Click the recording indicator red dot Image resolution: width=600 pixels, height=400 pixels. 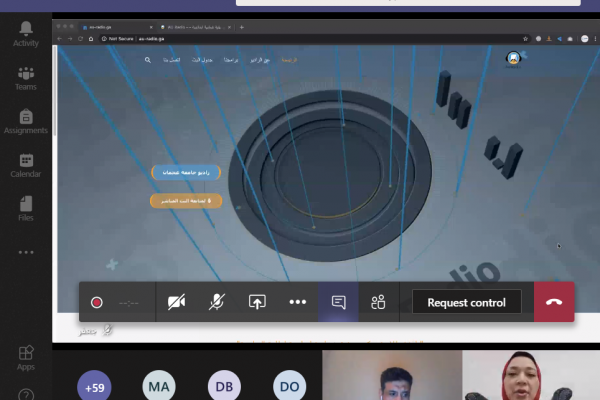point(97,302)
